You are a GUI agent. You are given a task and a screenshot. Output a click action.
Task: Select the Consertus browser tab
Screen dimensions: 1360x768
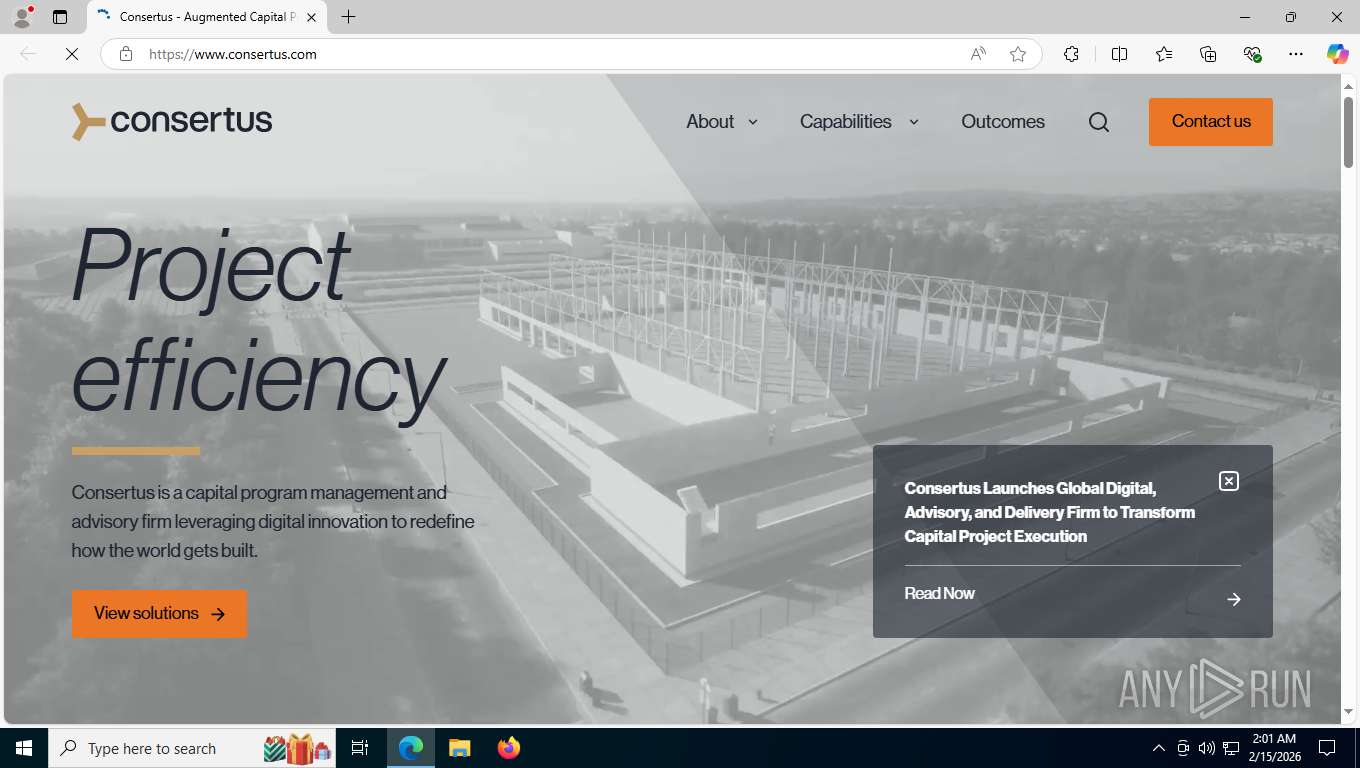pyautogui.click(x=206, y=17)
